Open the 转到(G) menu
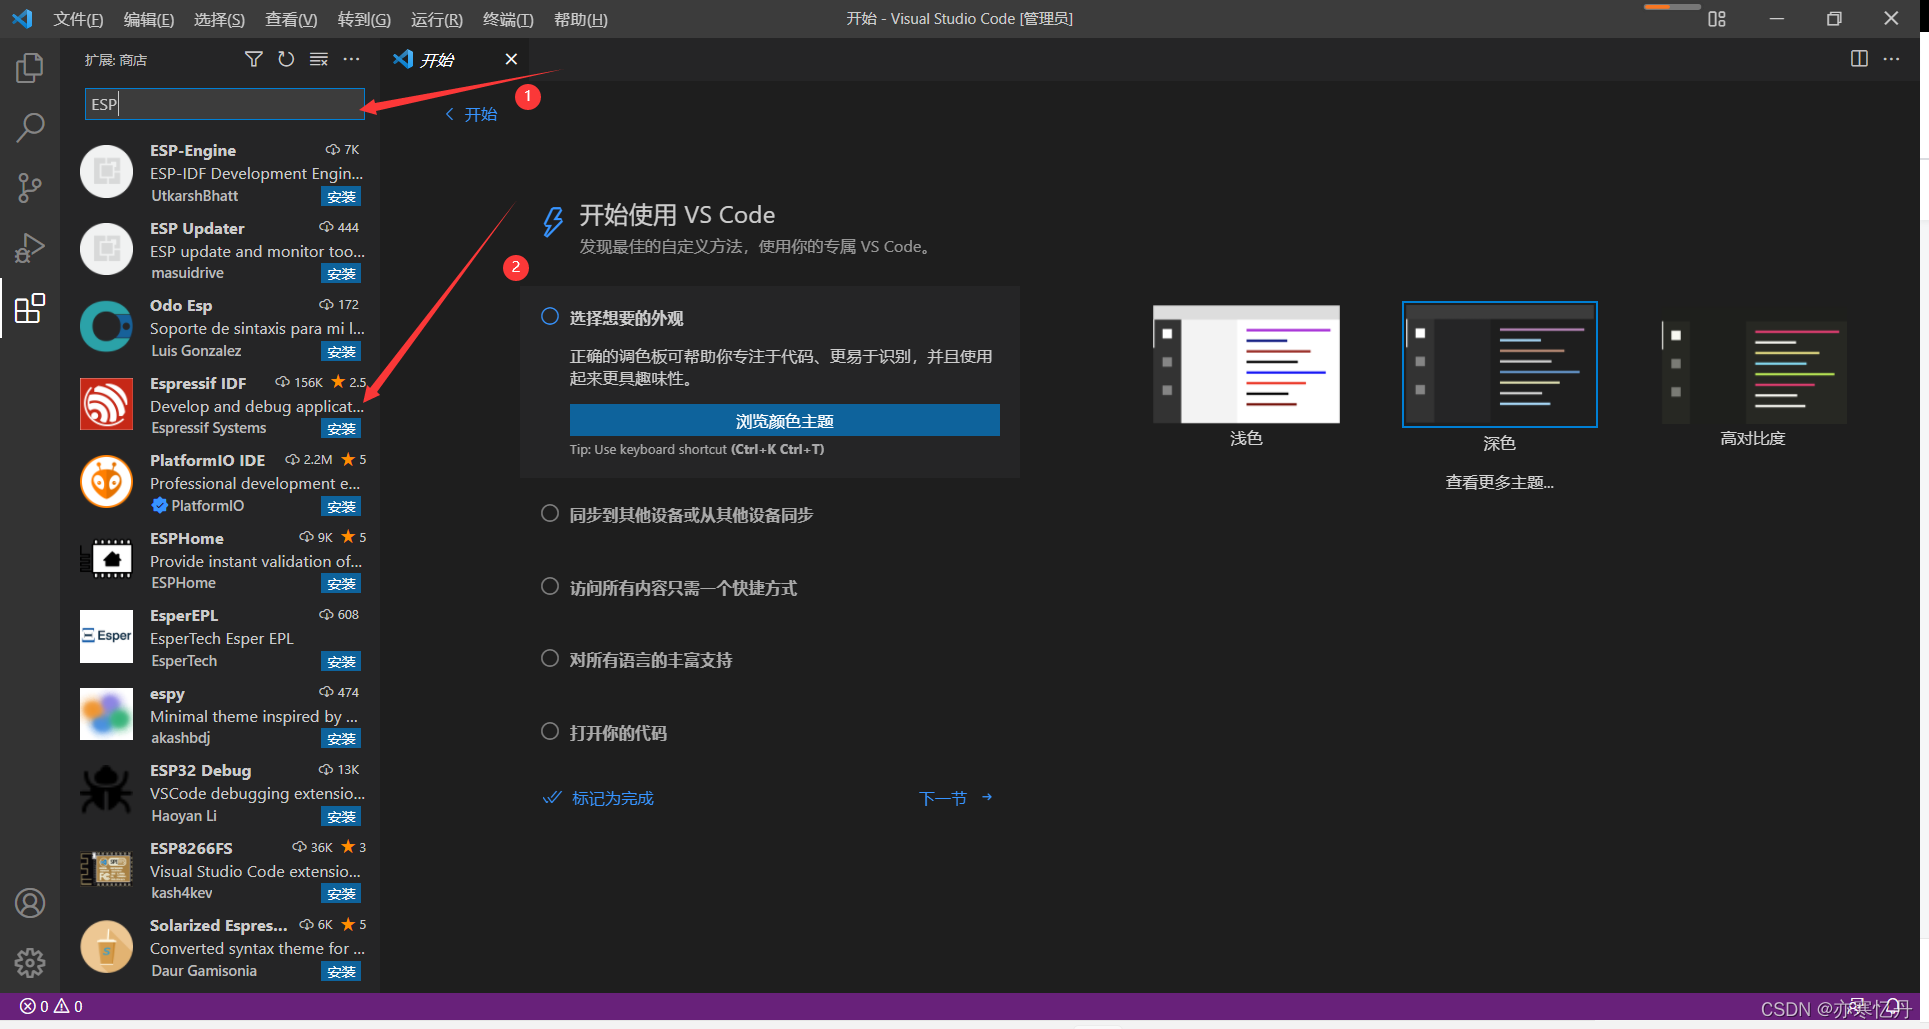1929x1029 pixels. click(x=364, y=19)
